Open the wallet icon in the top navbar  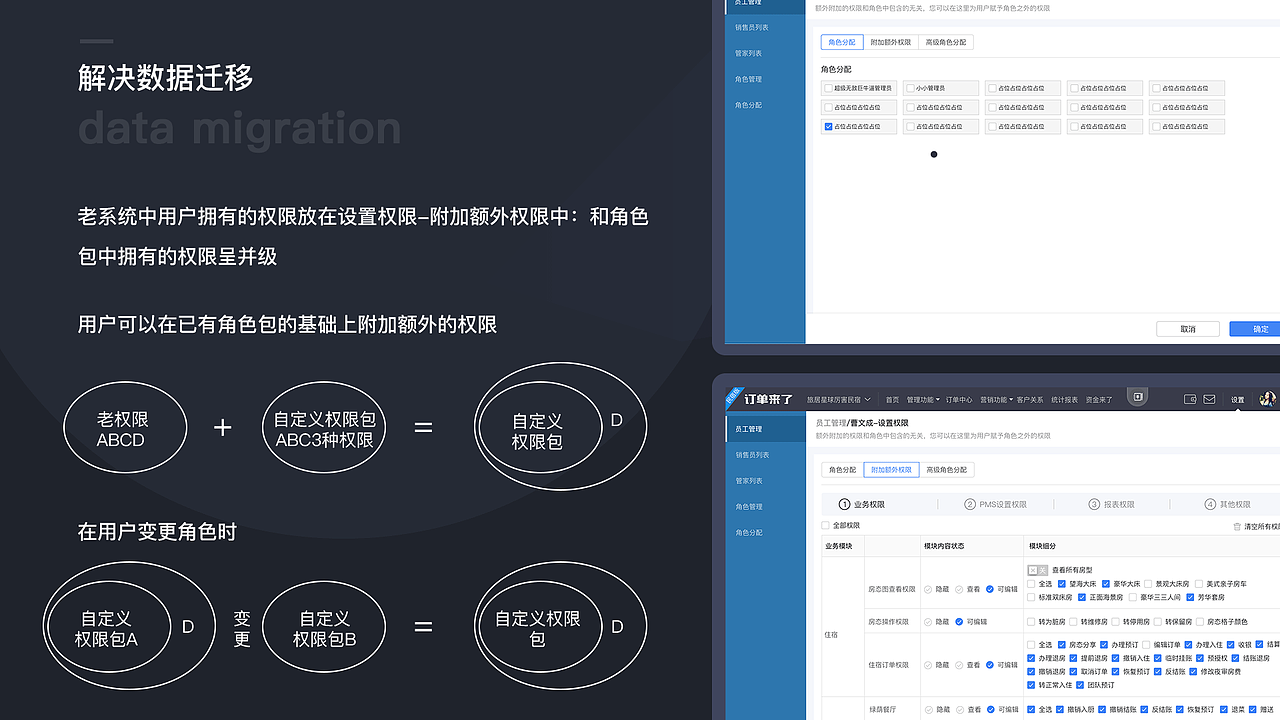1190,399
